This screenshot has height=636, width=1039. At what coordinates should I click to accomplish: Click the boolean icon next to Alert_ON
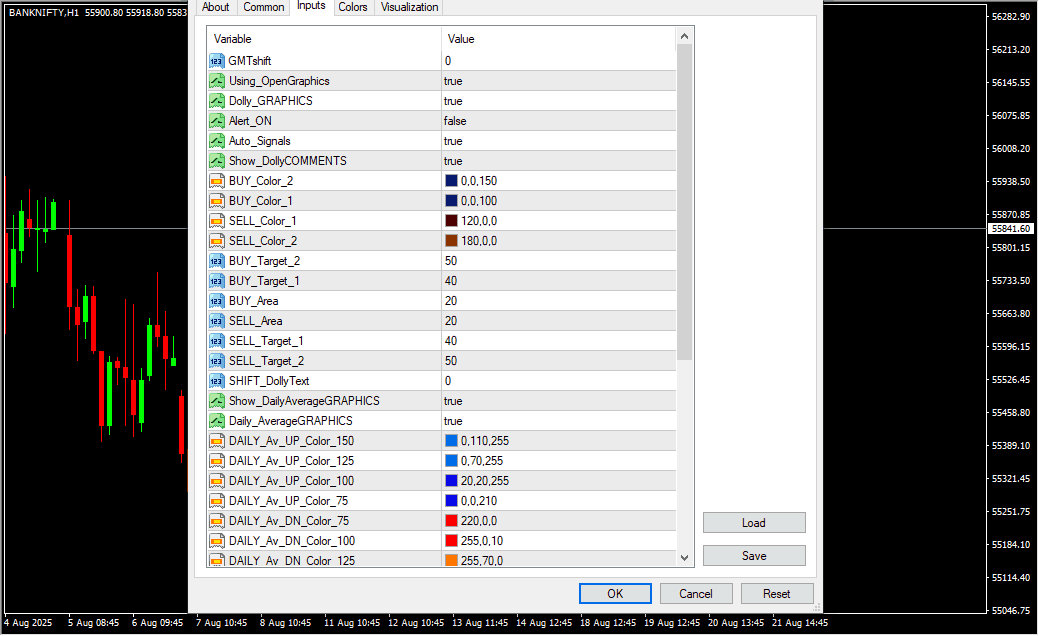pyautogui.click(x=217, y=121)
